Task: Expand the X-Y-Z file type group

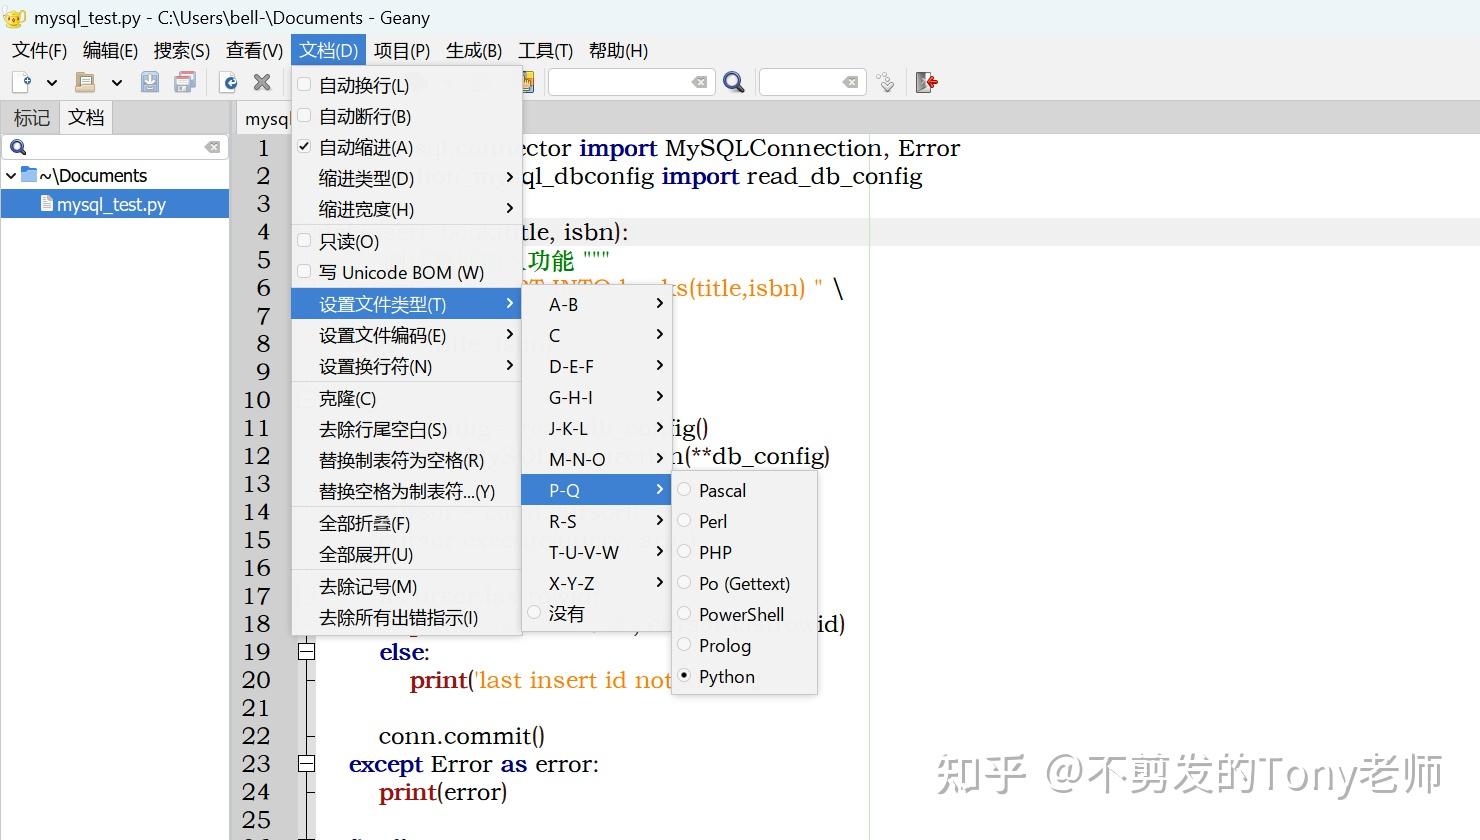Action: click(x=595, y=583)
